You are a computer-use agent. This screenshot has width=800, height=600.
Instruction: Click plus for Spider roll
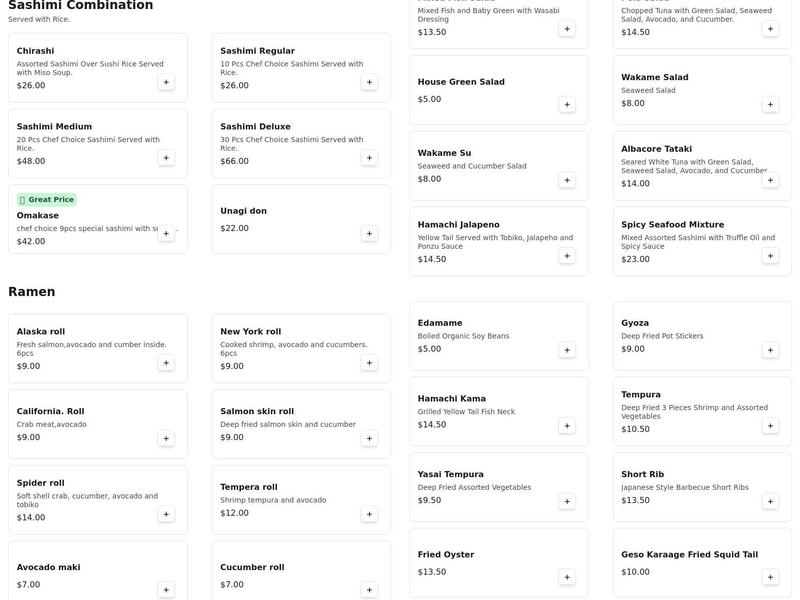pos(166,514)
